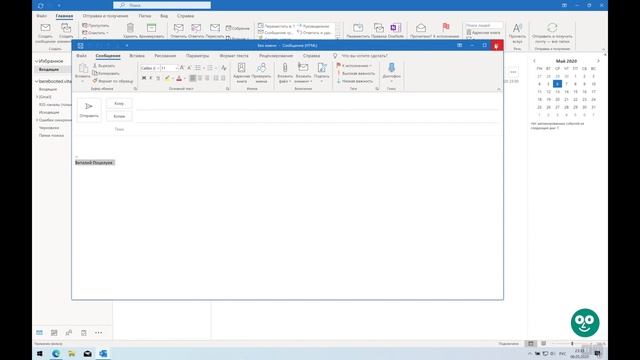Open the tasks icon in the navigation bar
This screenshot has height=360, width=640.
click(x=84, y=333)
